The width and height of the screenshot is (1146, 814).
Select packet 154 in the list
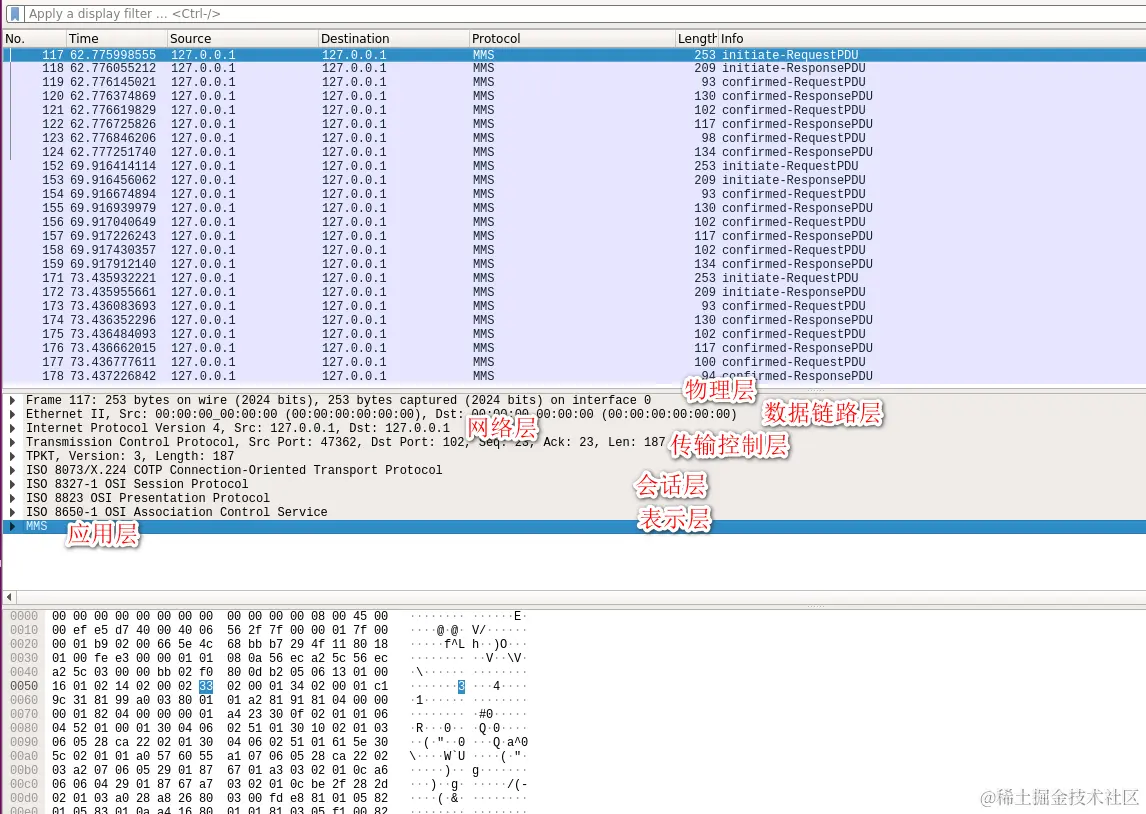click(574, 194)
